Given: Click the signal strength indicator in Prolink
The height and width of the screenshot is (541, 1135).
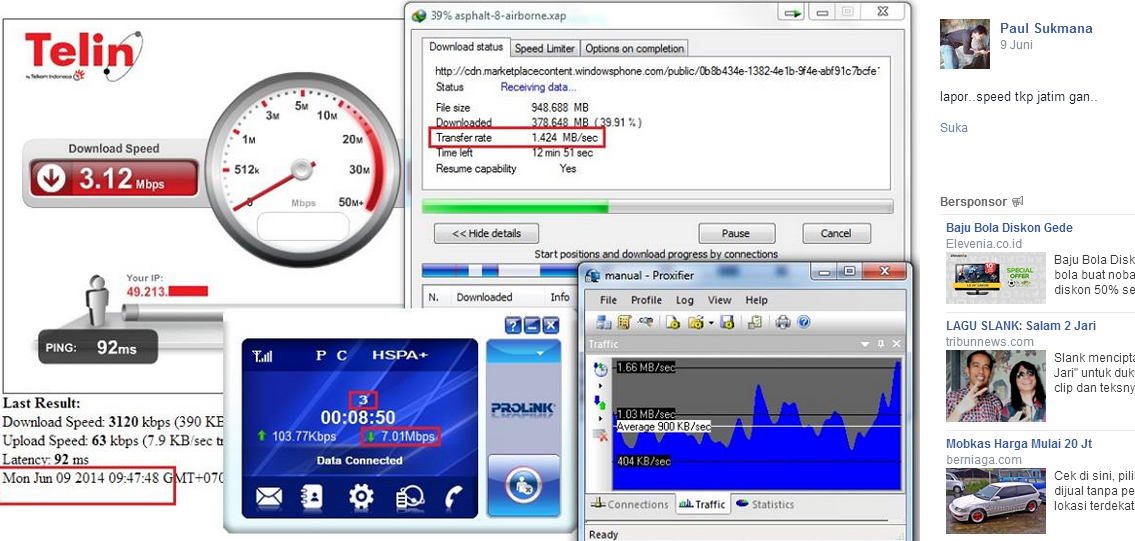Looking at the screenshot, I should pyautogui.click(x=262, y=356).
